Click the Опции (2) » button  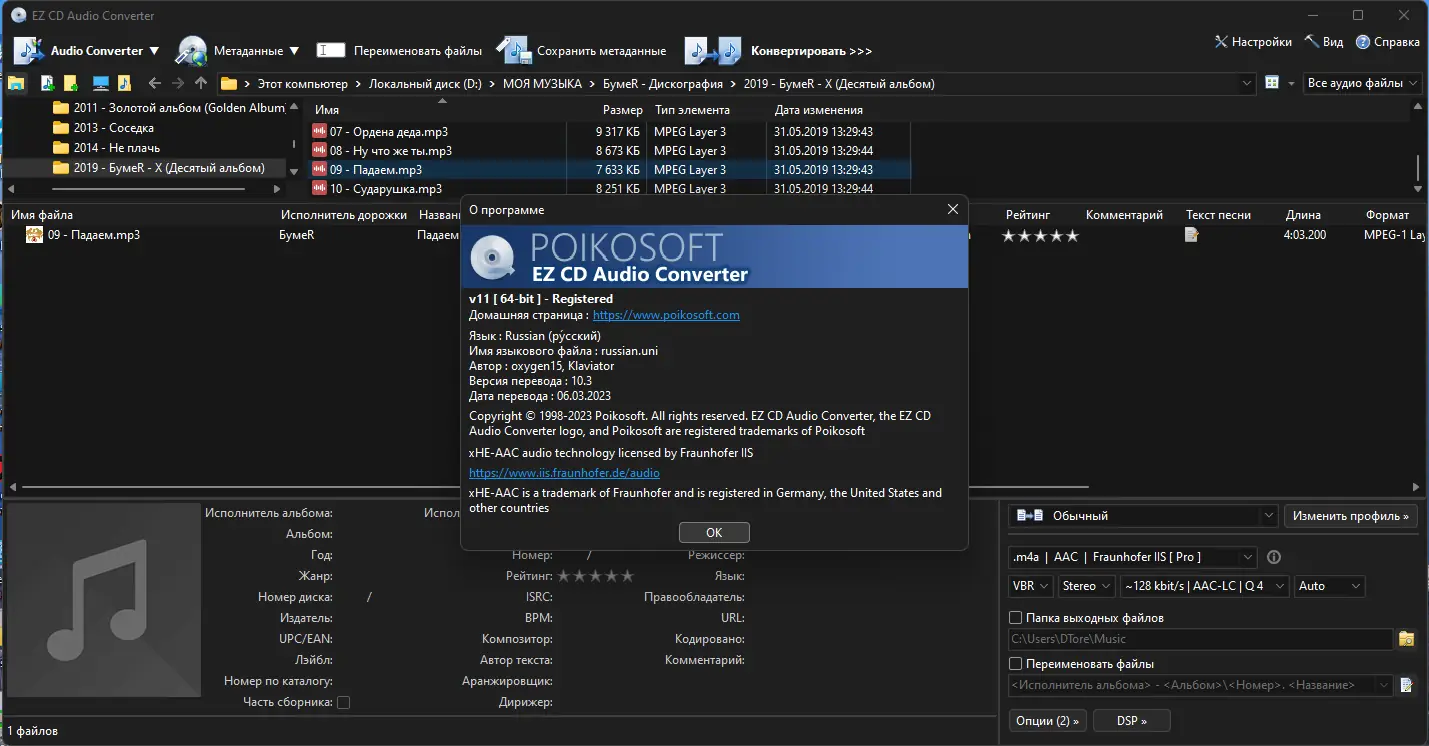tap(1047, 720)
